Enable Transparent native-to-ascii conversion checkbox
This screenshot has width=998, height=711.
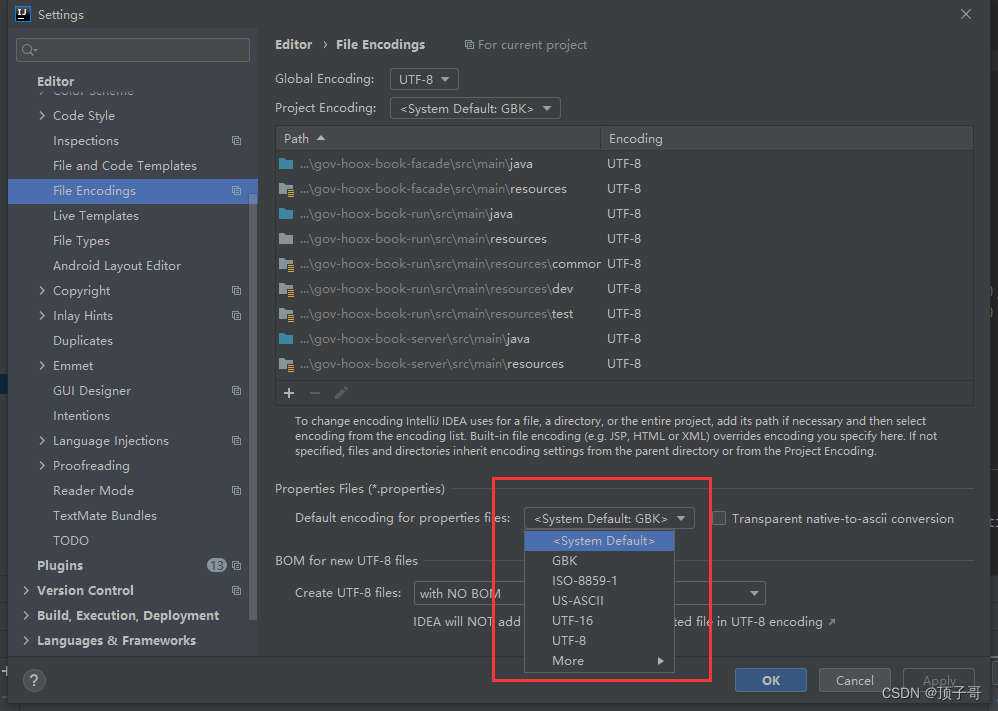click(x=719, y=518)
